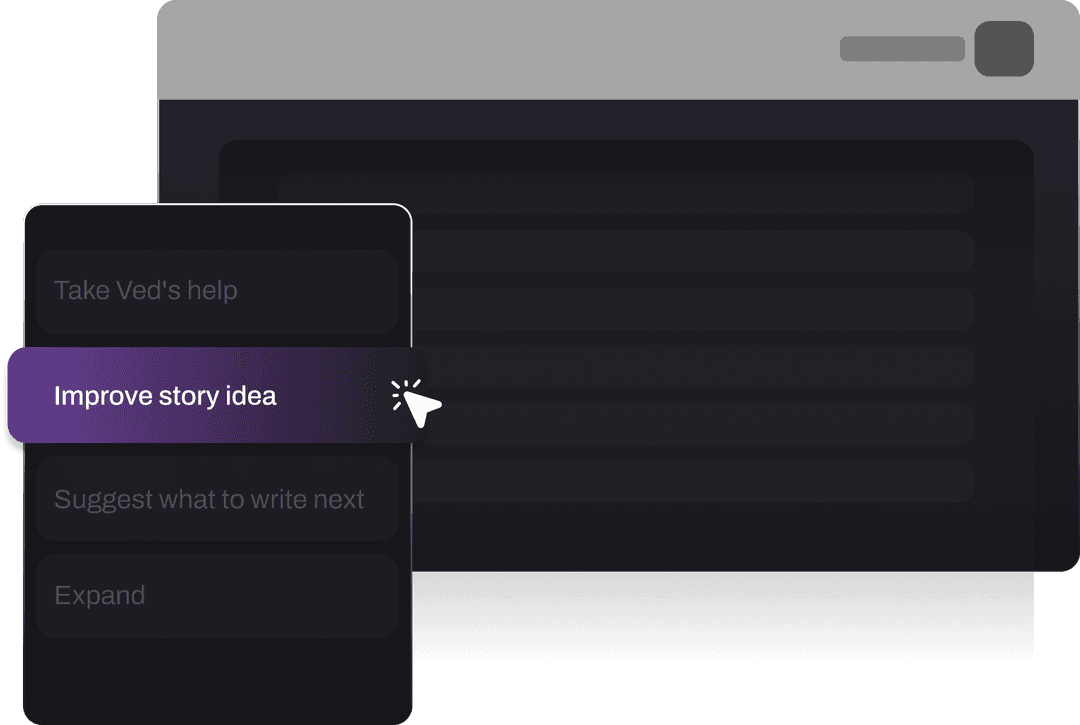
Task: Select the gray pill placeholder in title bar
Action: (902, 49)
